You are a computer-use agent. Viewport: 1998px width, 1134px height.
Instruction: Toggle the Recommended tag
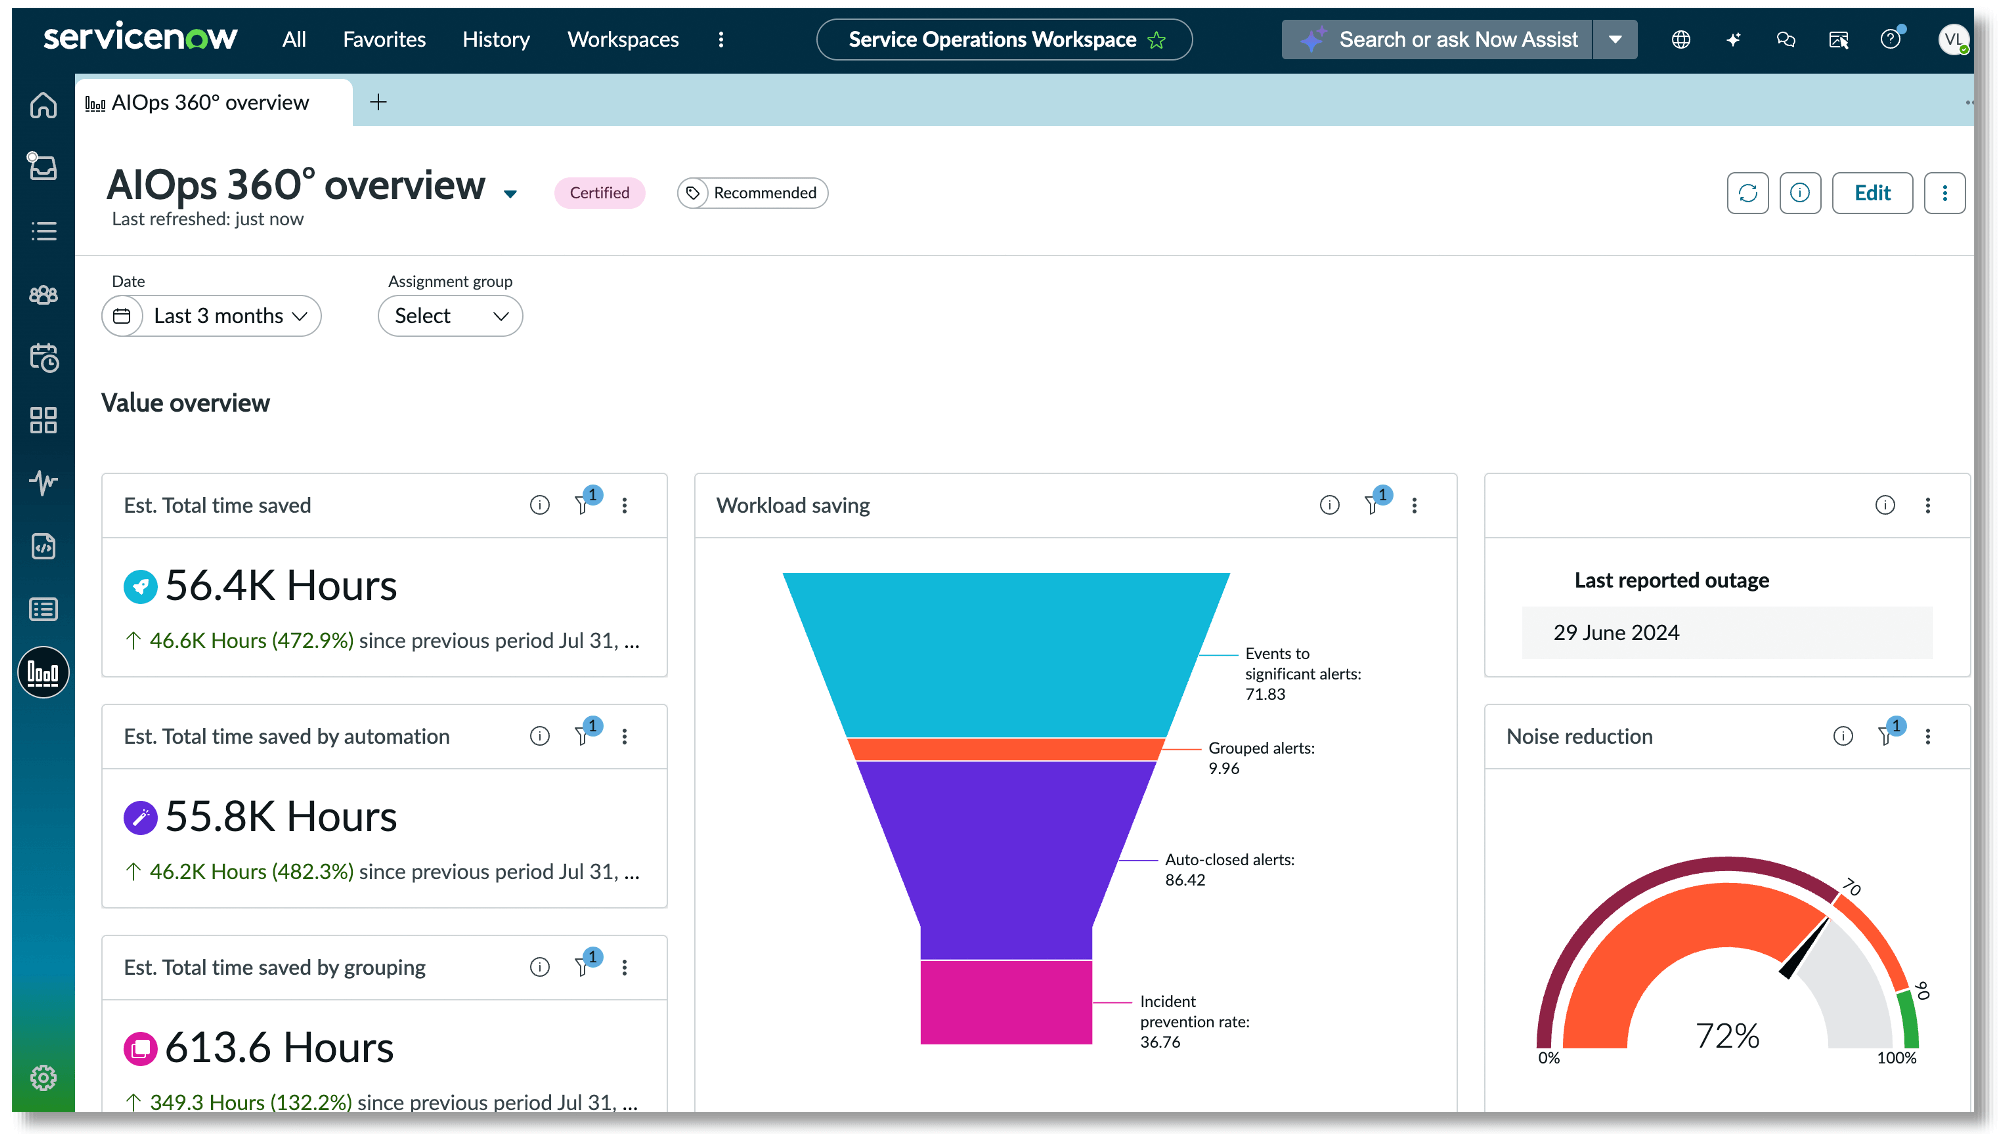(752, 193)
